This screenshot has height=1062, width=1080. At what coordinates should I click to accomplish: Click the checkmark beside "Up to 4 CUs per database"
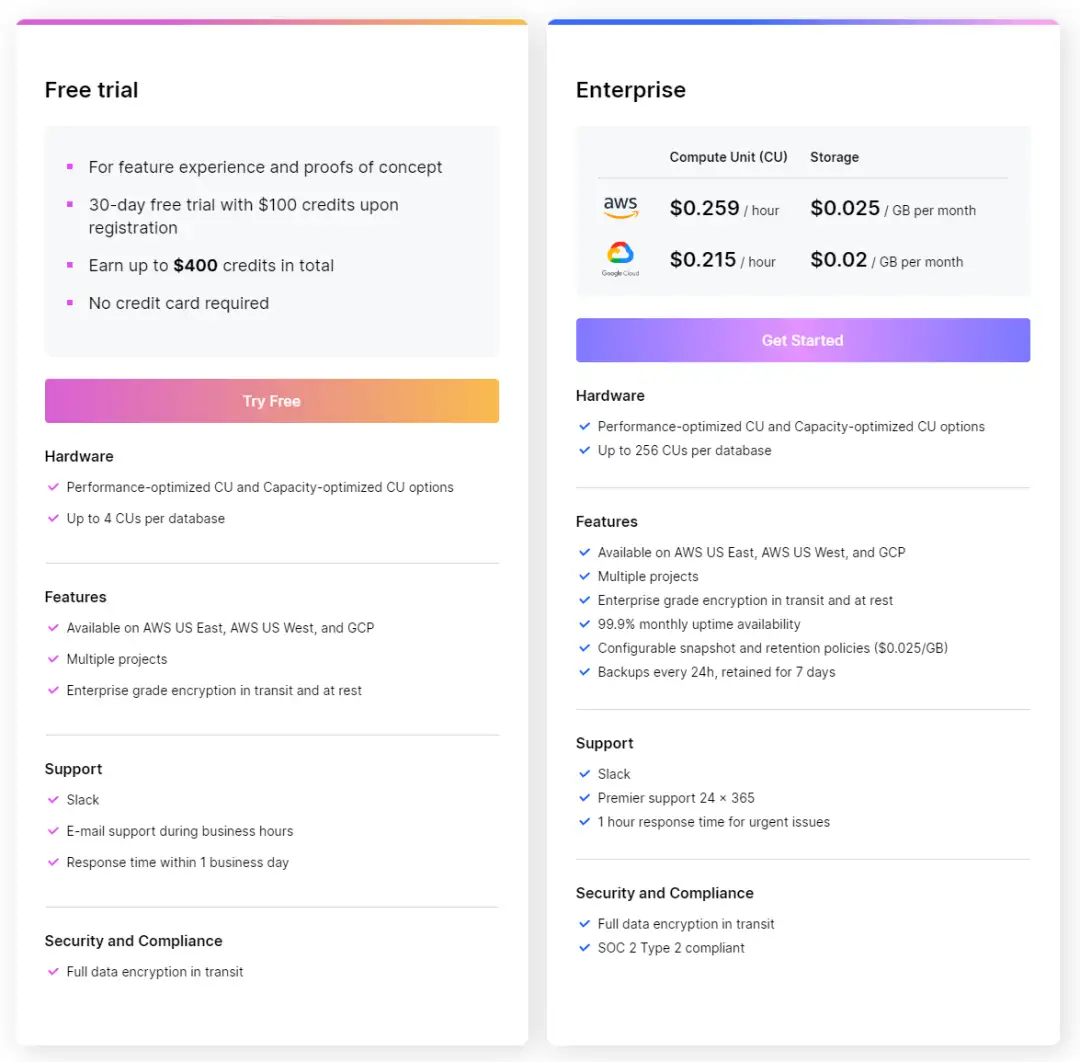pos(53,518)
